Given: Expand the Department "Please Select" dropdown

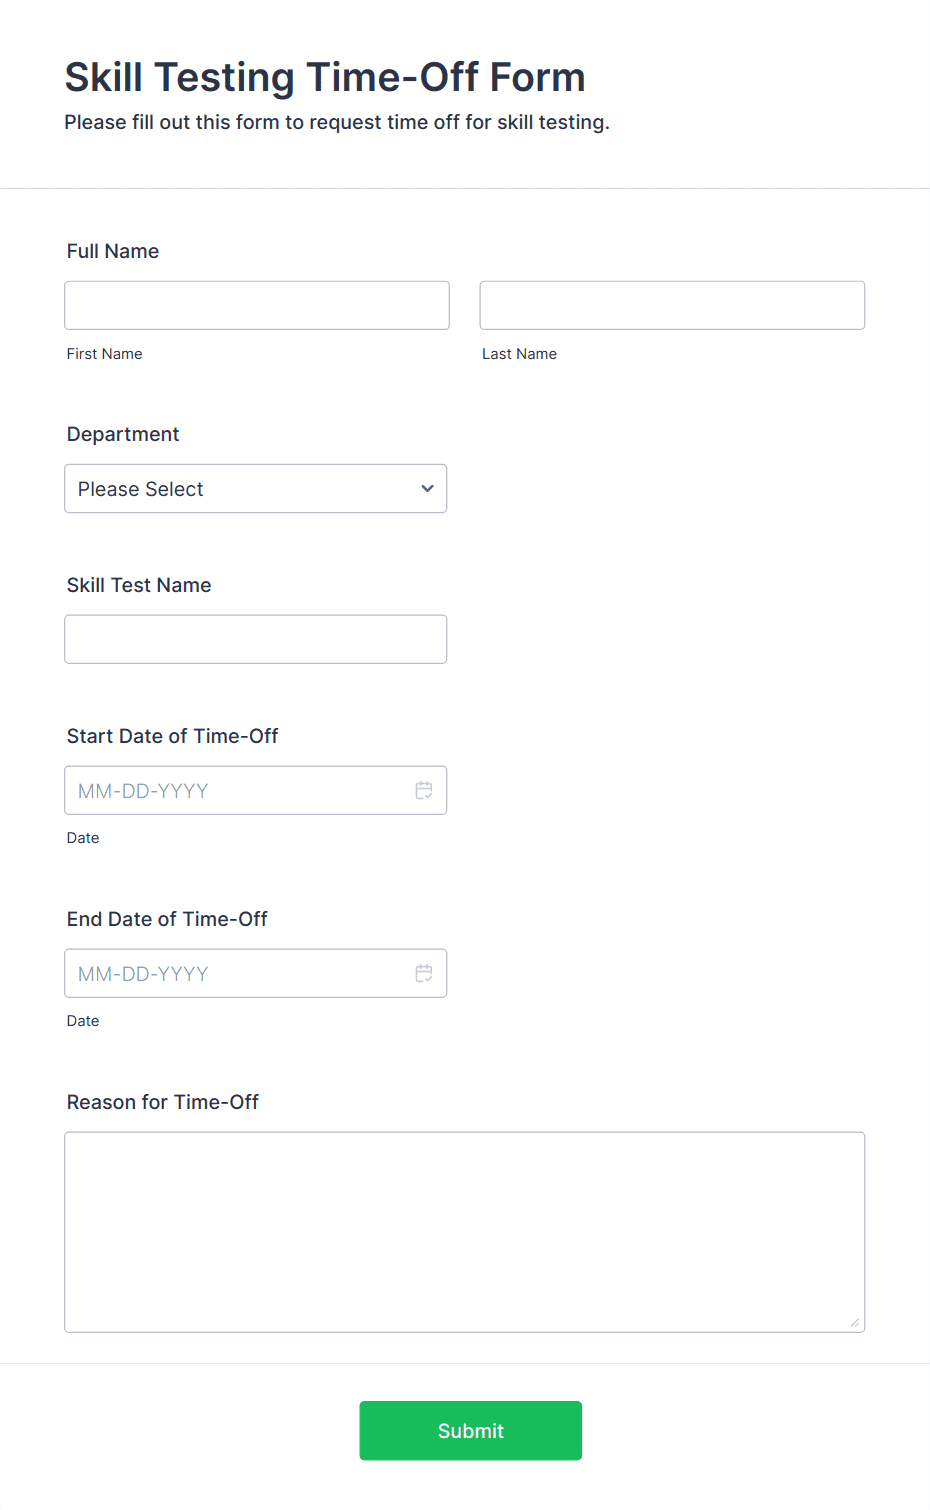Looking at the screenshot, I should point(256,489).
